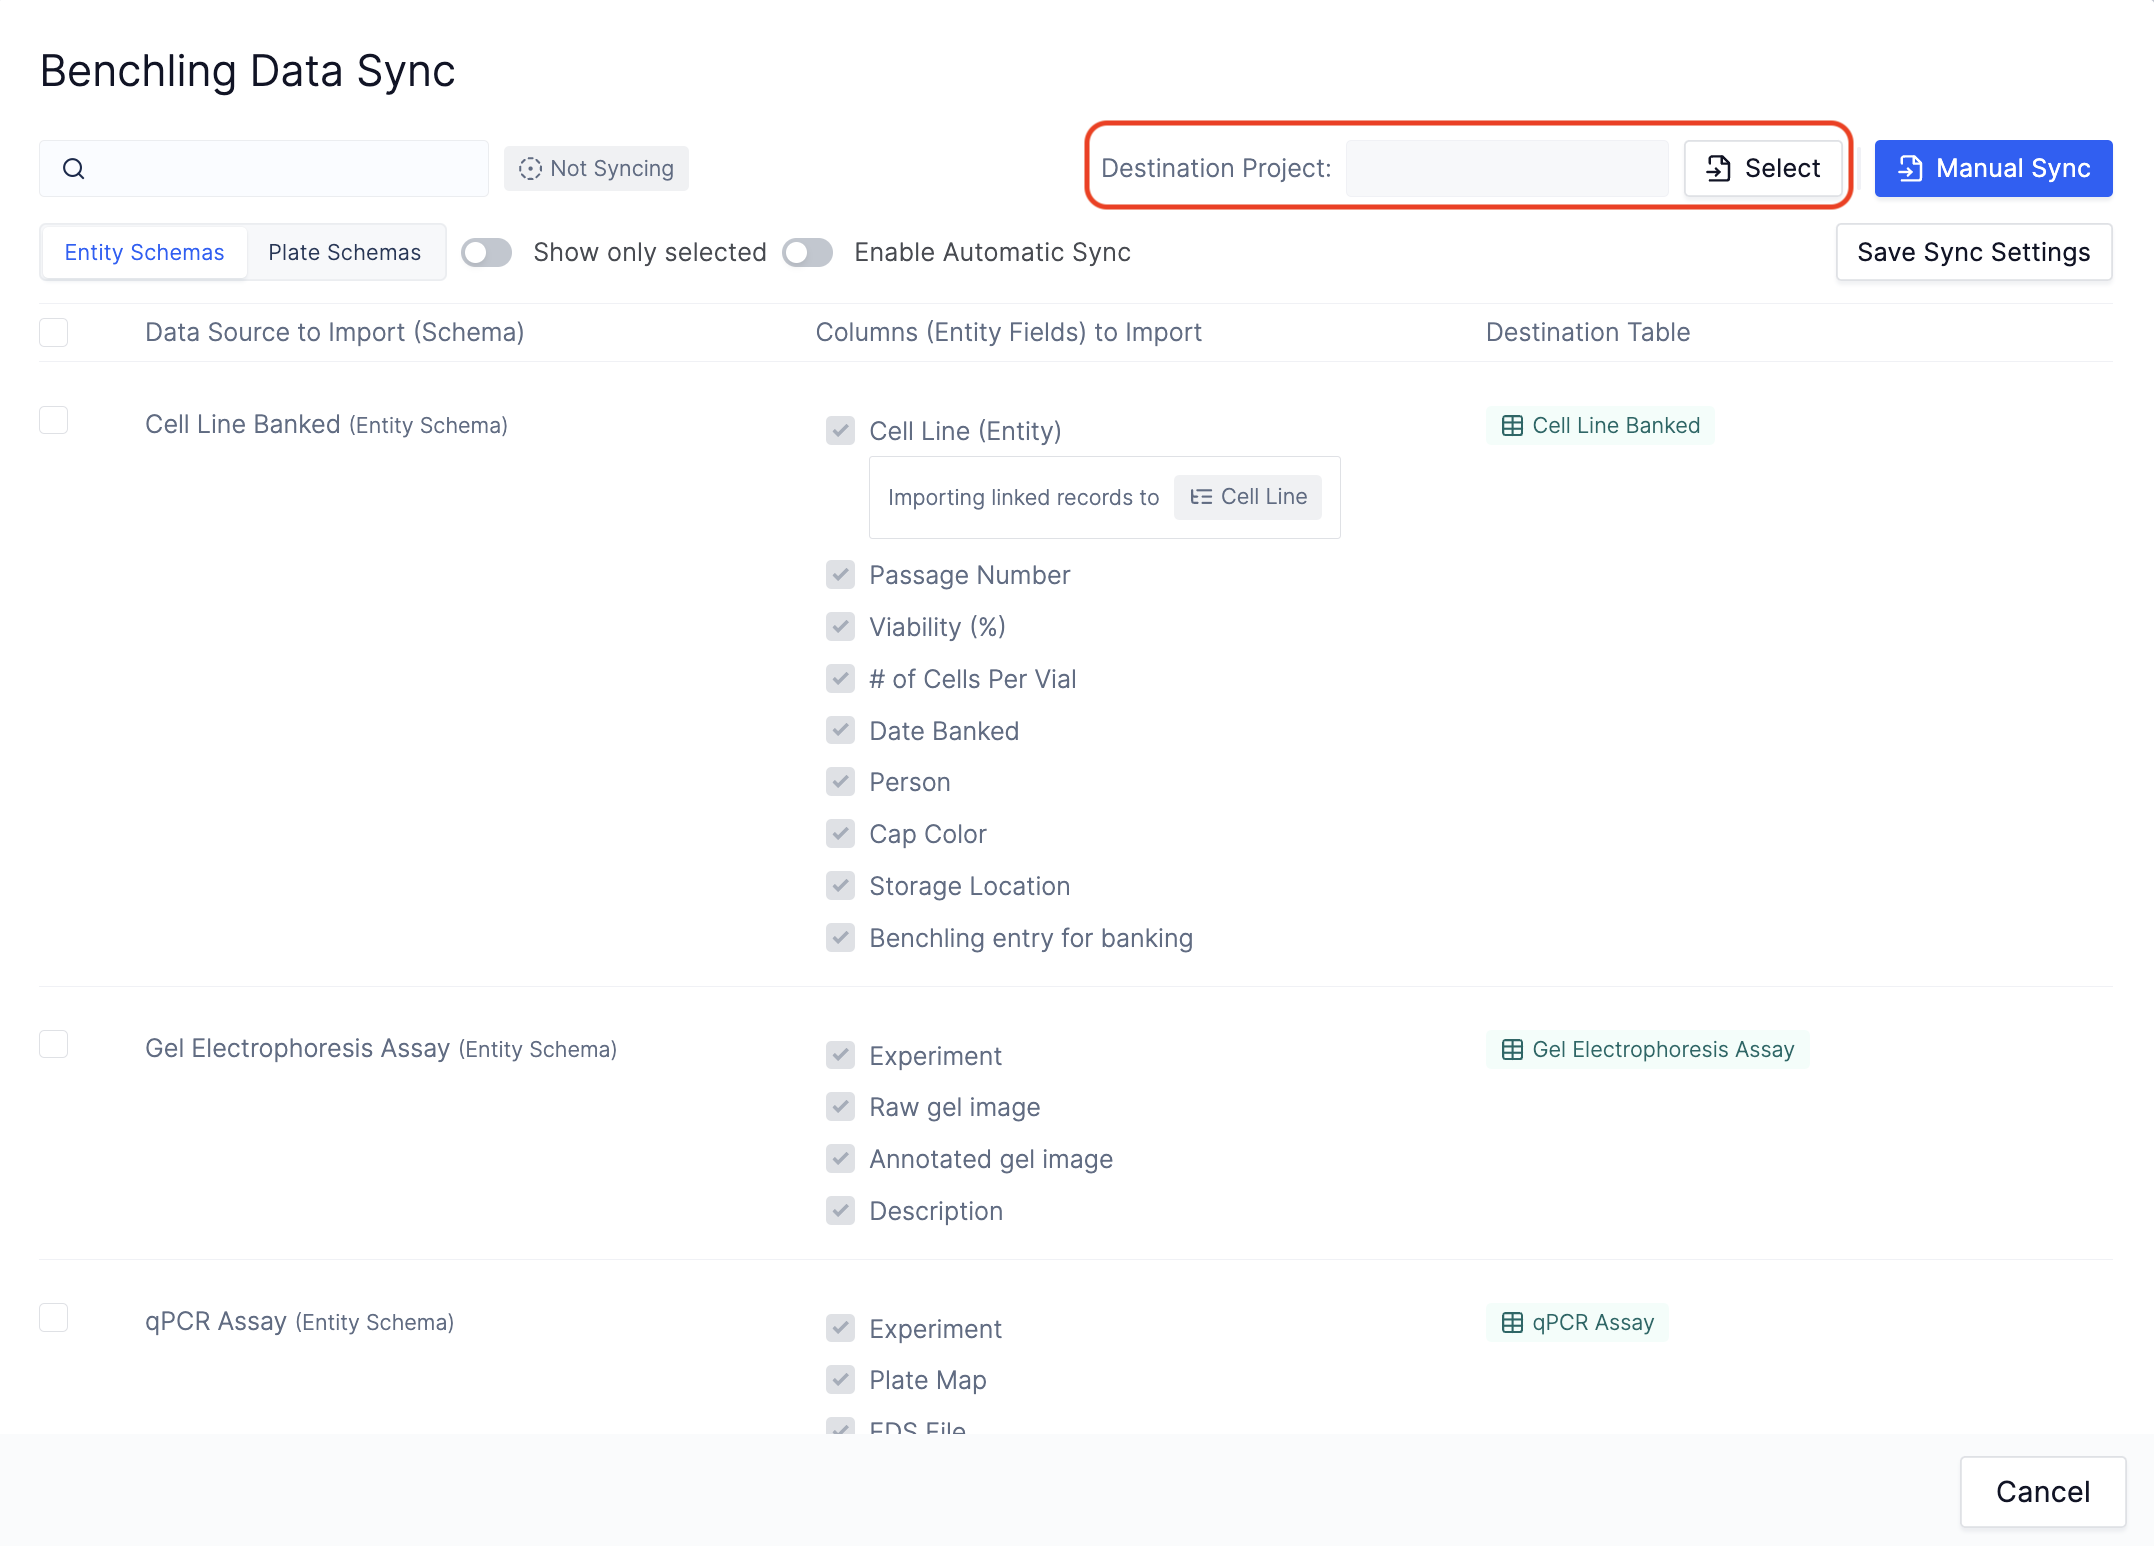Click the linked-records icon in Cell Line chip
The image size is (2154, 1546).
click(x=1201, y=497)
